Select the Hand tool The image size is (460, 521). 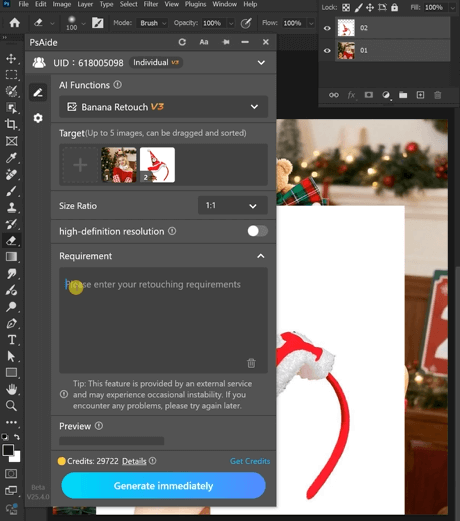(11, 389)
